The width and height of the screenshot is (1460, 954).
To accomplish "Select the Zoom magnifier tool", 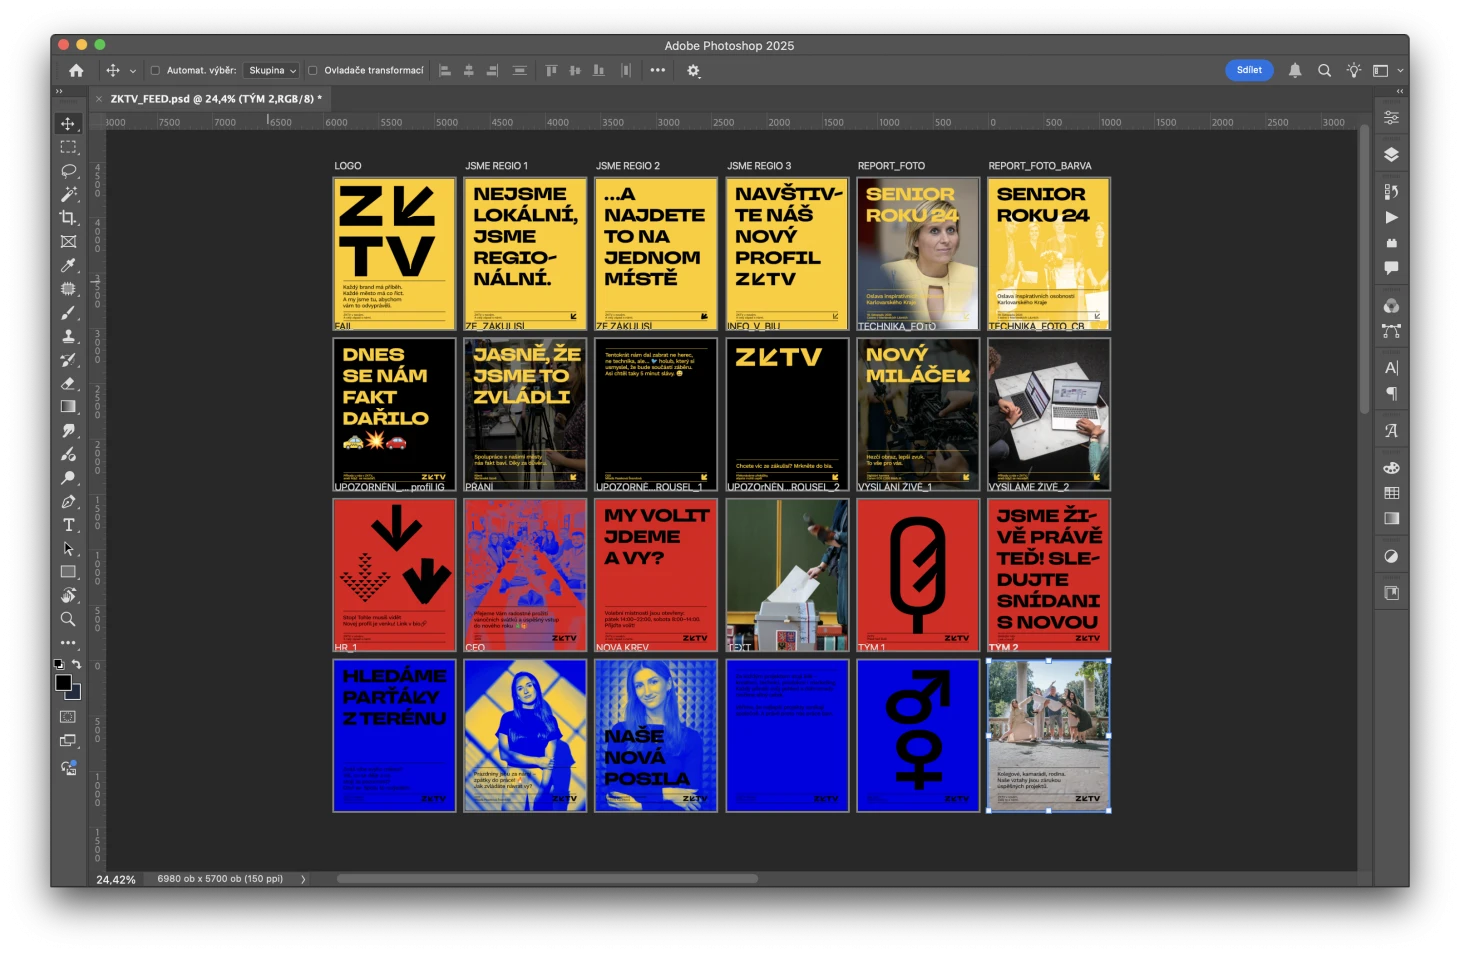I will pos(68,620).
